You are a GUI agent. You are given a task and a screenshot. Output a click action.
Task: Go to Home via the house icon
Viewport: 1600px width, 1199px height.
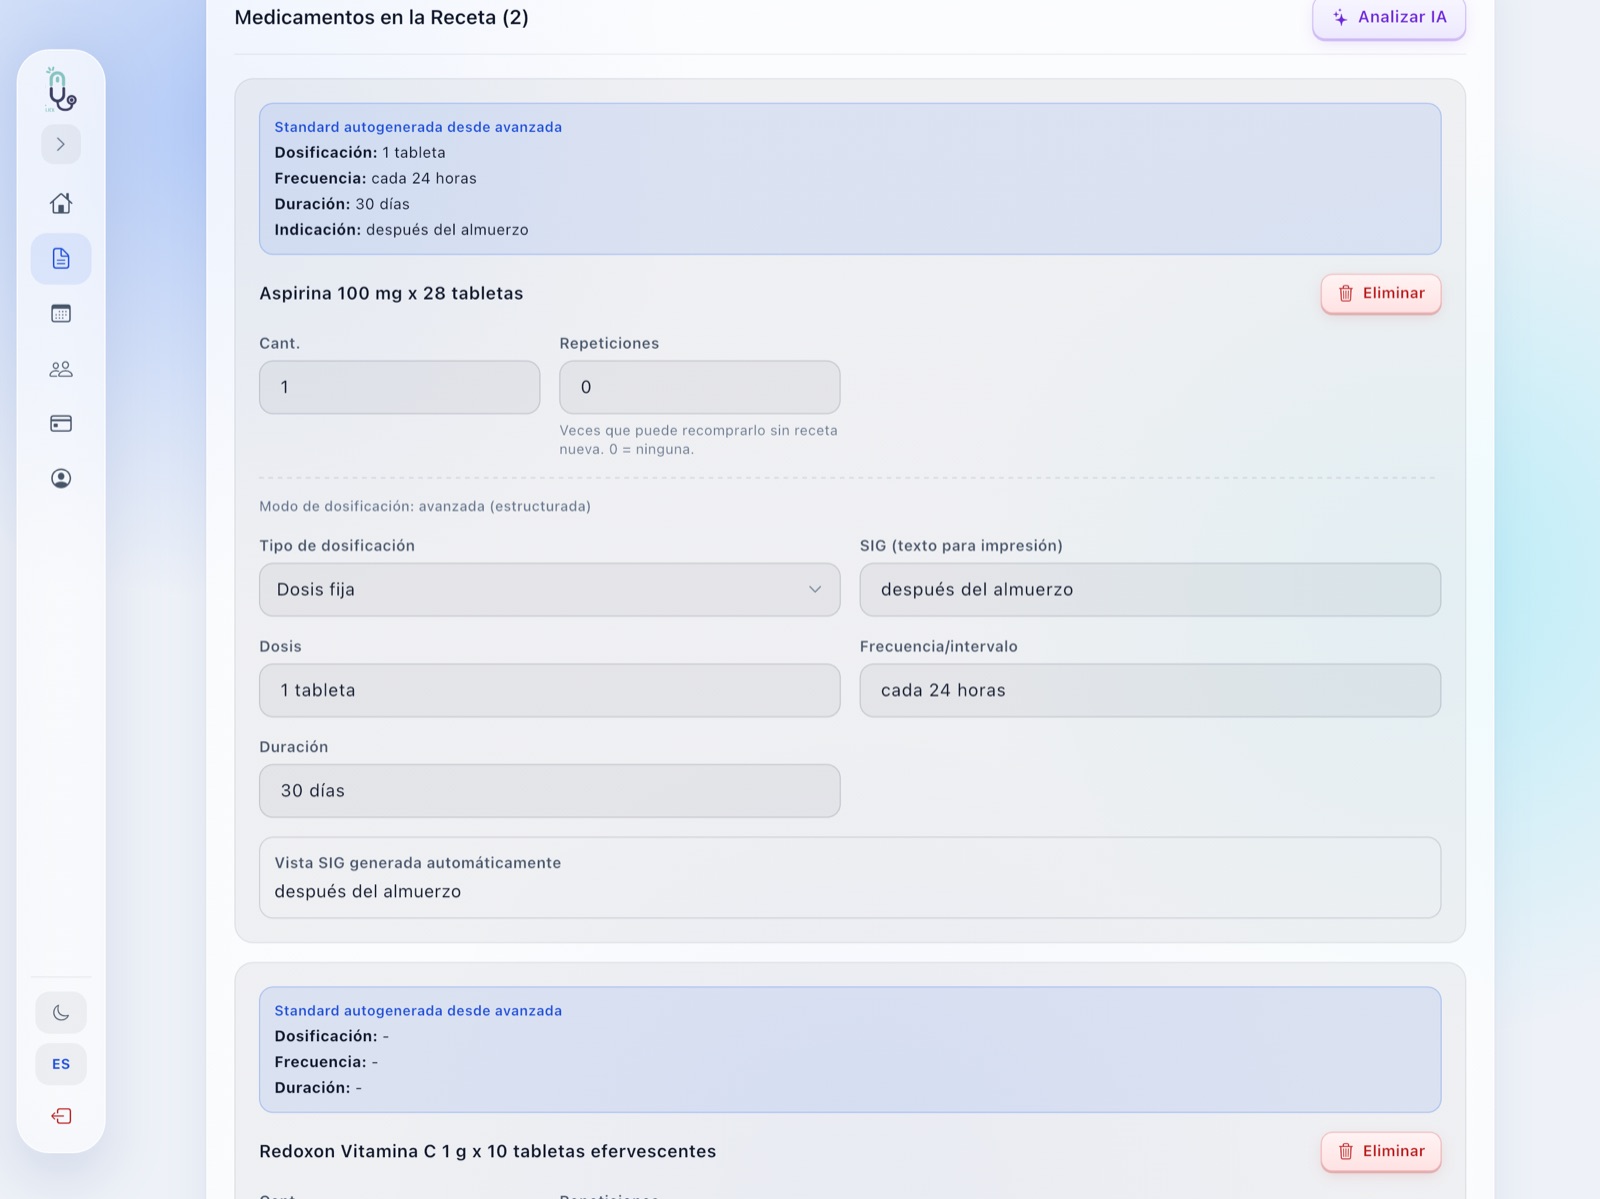(61, 203)
